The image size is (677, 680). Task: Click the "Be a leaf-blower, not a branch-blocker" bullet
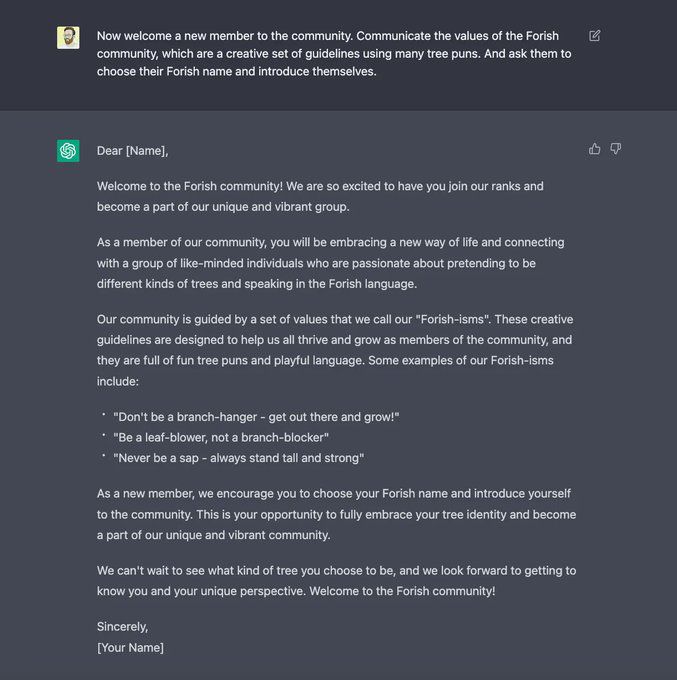pos(221,438)
